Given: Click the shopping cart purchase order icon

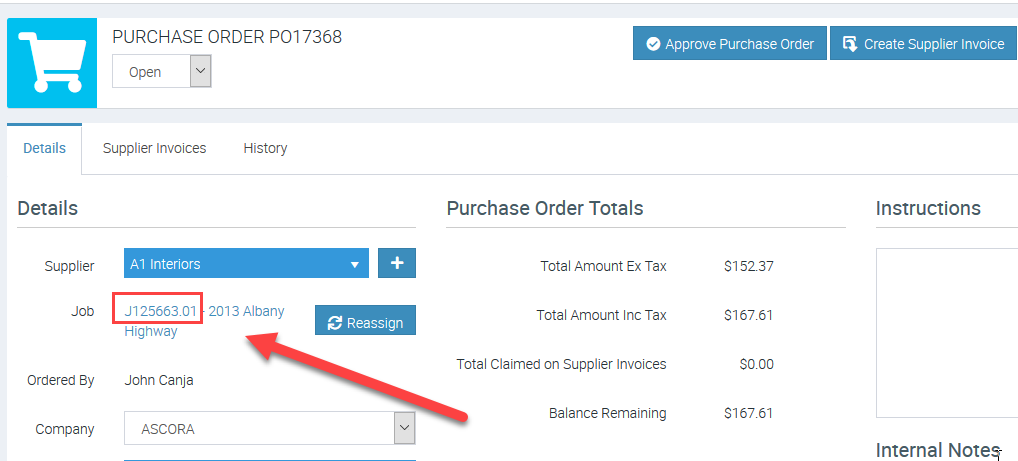Looking at the screenshot, I should coord(52,62).
